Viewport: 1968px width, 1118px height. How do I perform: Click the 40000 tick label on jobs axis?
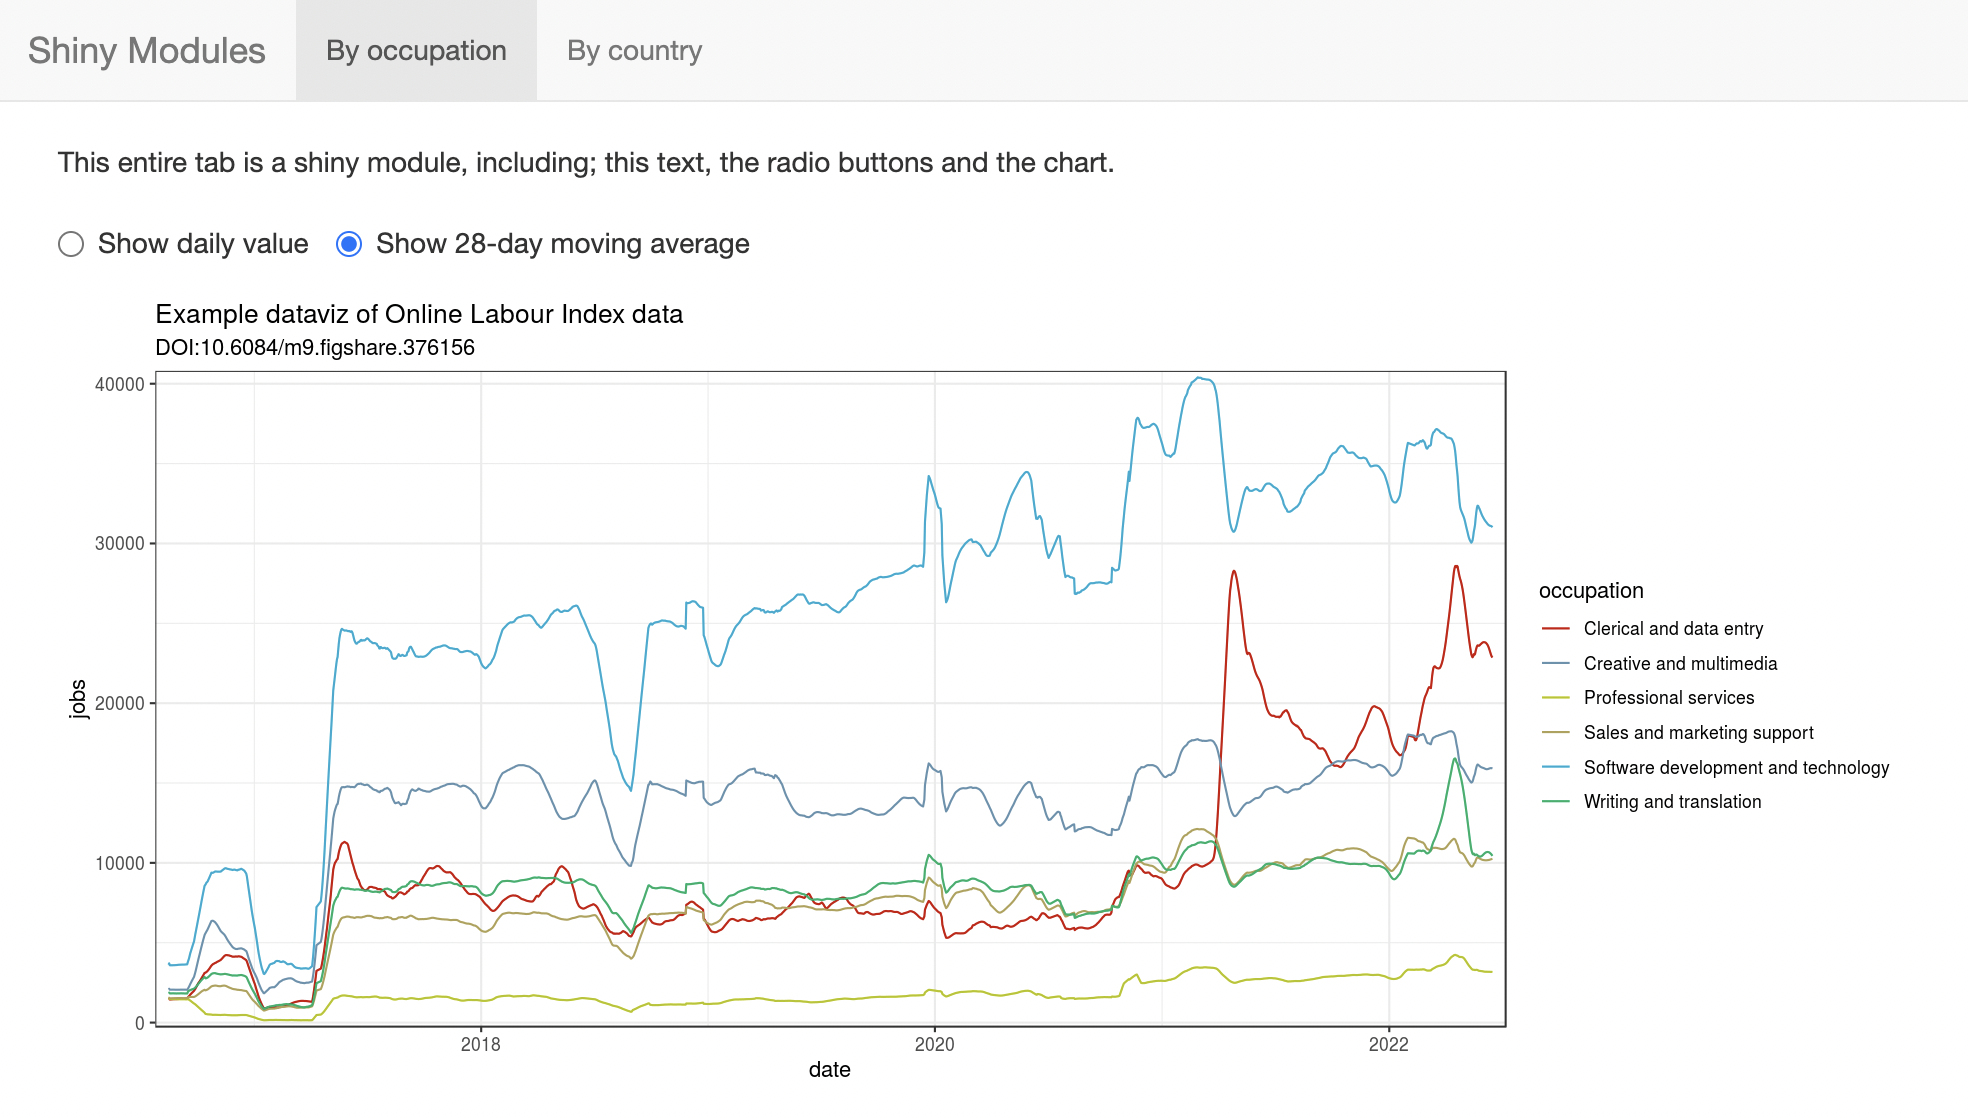point(120,385)
